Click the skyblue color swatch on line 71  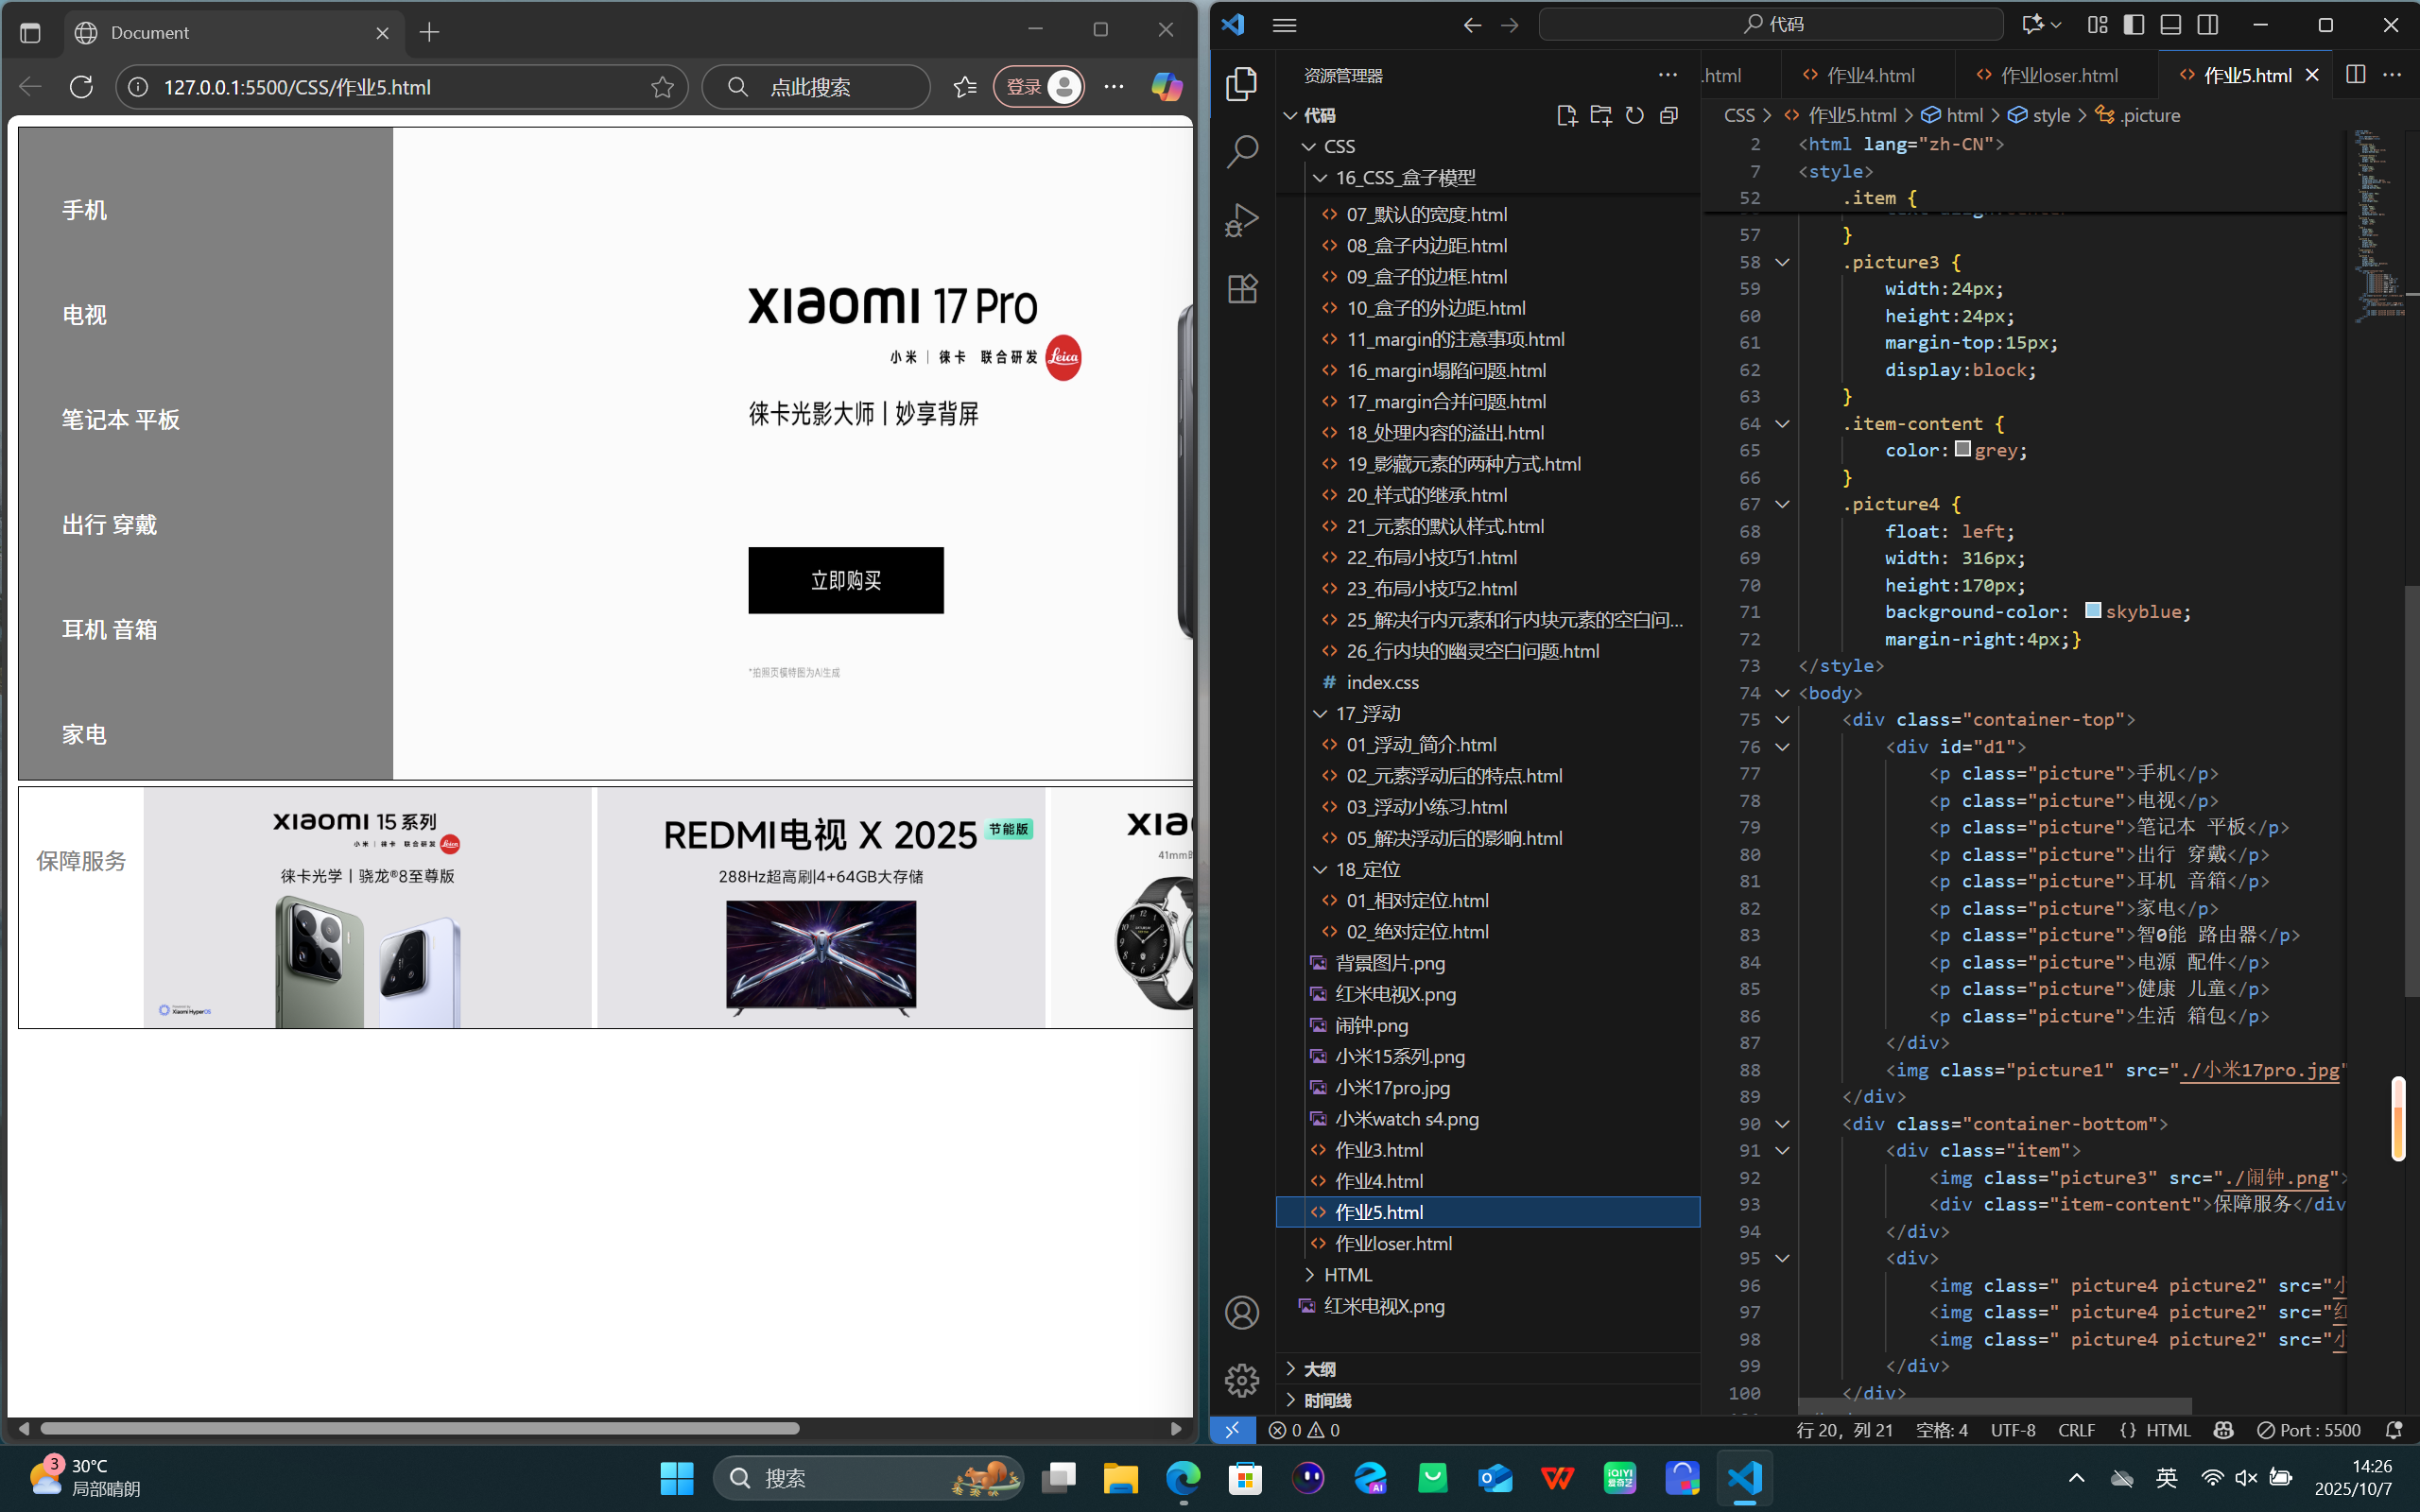tap(2093, 610)
